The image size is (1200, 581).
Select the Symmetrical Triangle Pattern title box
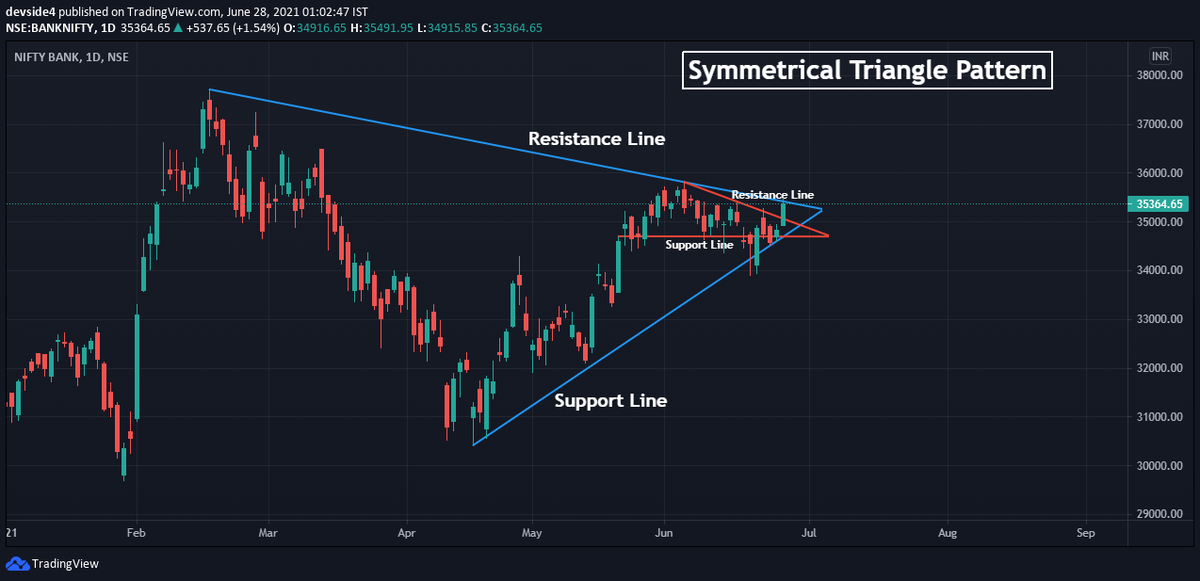tap(867, 72)
